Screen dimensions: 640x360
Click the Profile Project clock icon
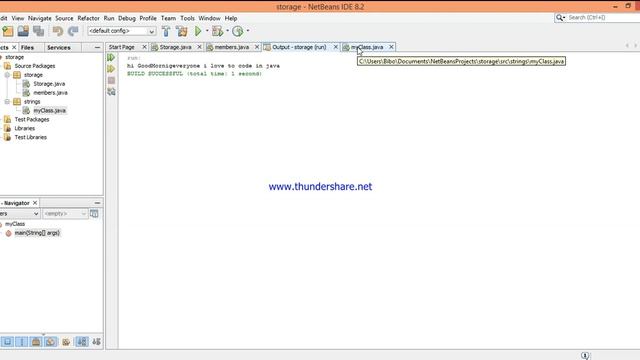pyautogui.click(x=238, y=31)
